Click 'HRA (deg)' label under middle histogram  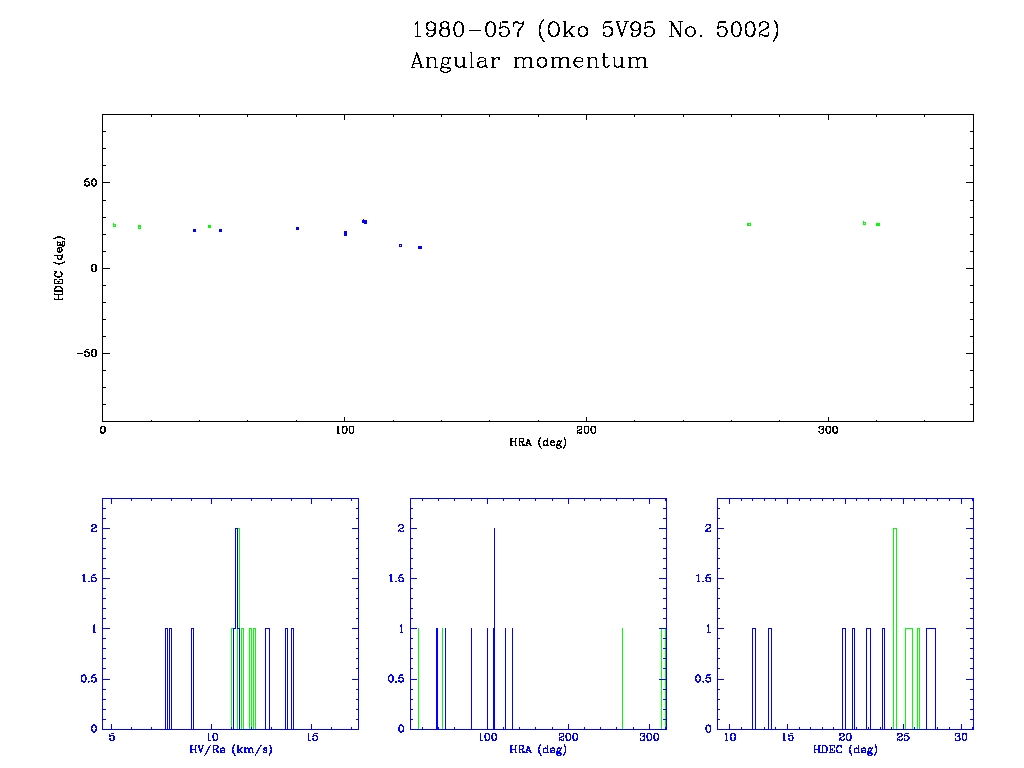pos(537,749)
